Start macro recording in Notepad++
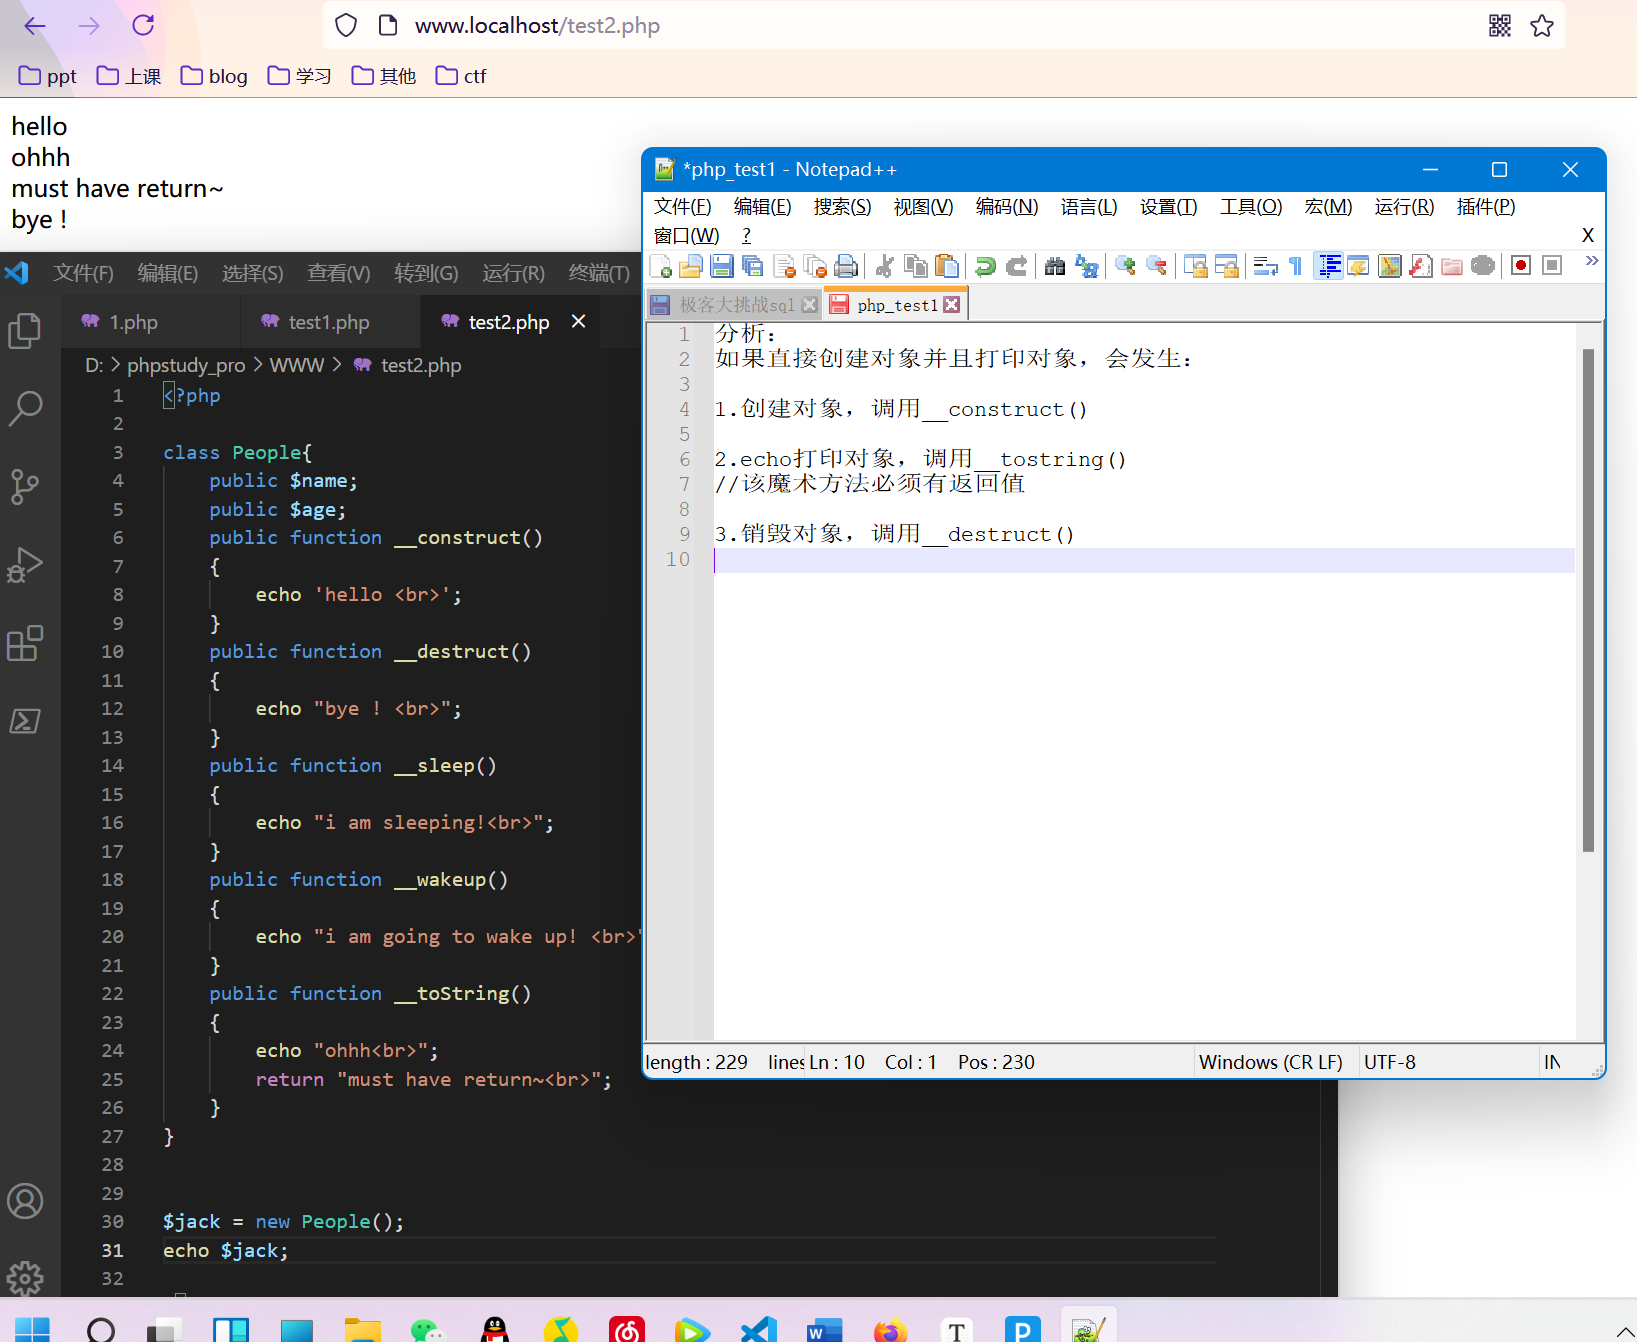Image resolution: width=1637 pixels, height=1342 pixels. coord(1521,265)
